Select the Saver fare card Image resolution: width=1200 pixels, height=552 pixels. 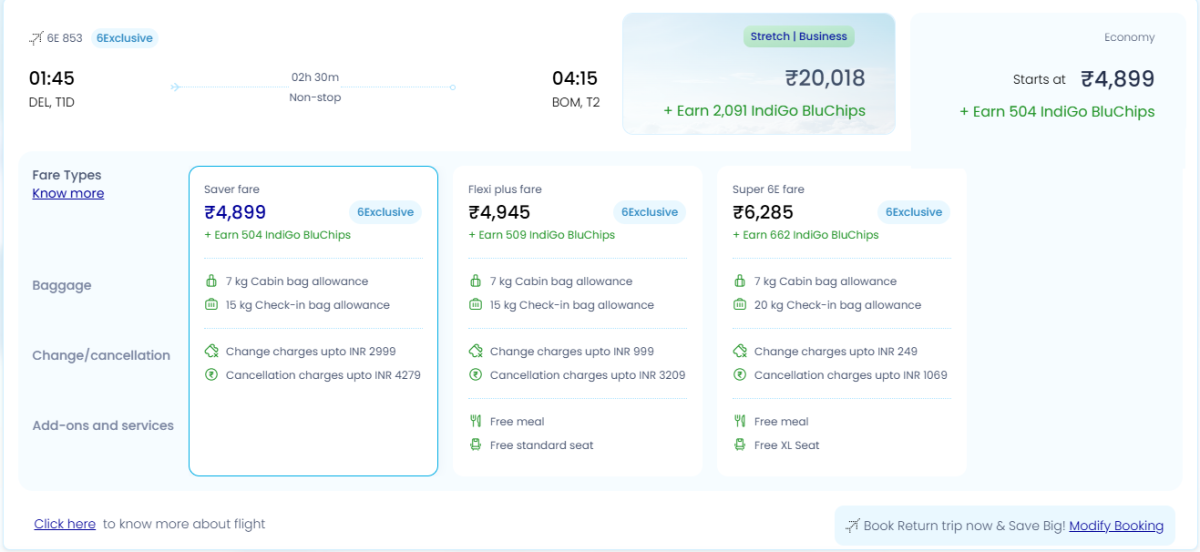pos(313,320)
